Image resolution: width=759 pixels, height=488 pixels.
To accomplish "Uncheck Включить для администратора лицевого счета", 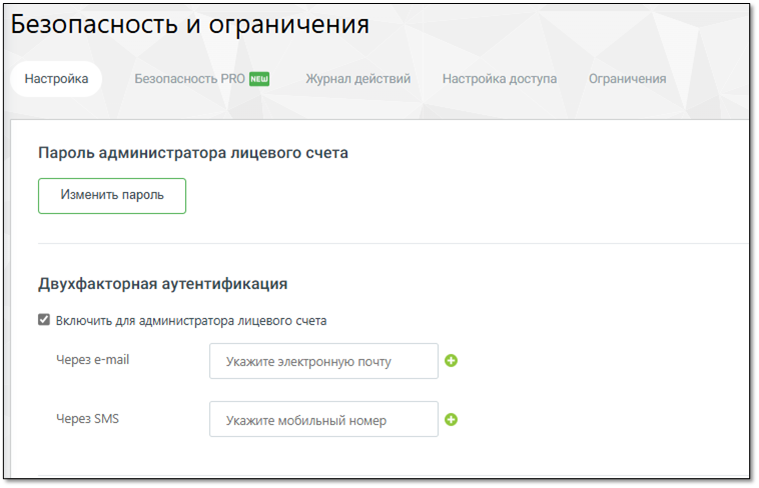I will [x=44, y=320].
